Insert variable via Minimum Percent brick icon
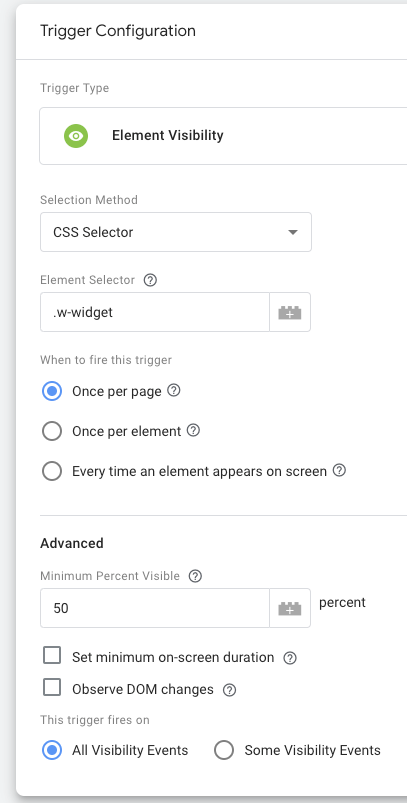The height and width of the screenshot is (803, 407). (290, 608)
